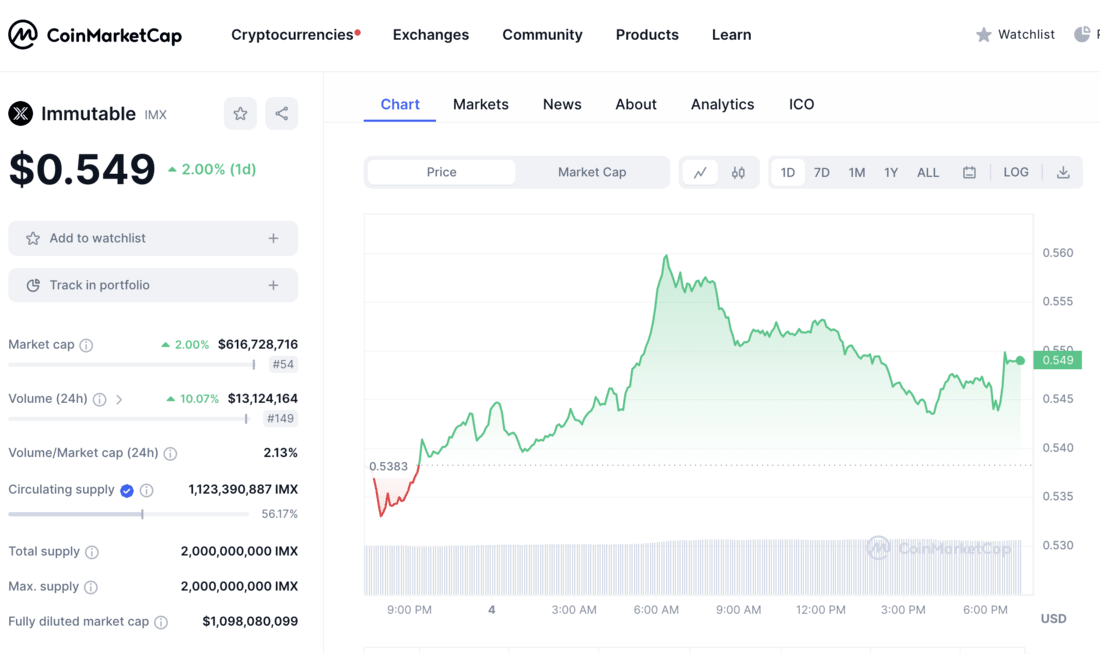The height and width of the screenshot is (654, 1100).
Task: Open the News tab
Action: pos(562,105)
